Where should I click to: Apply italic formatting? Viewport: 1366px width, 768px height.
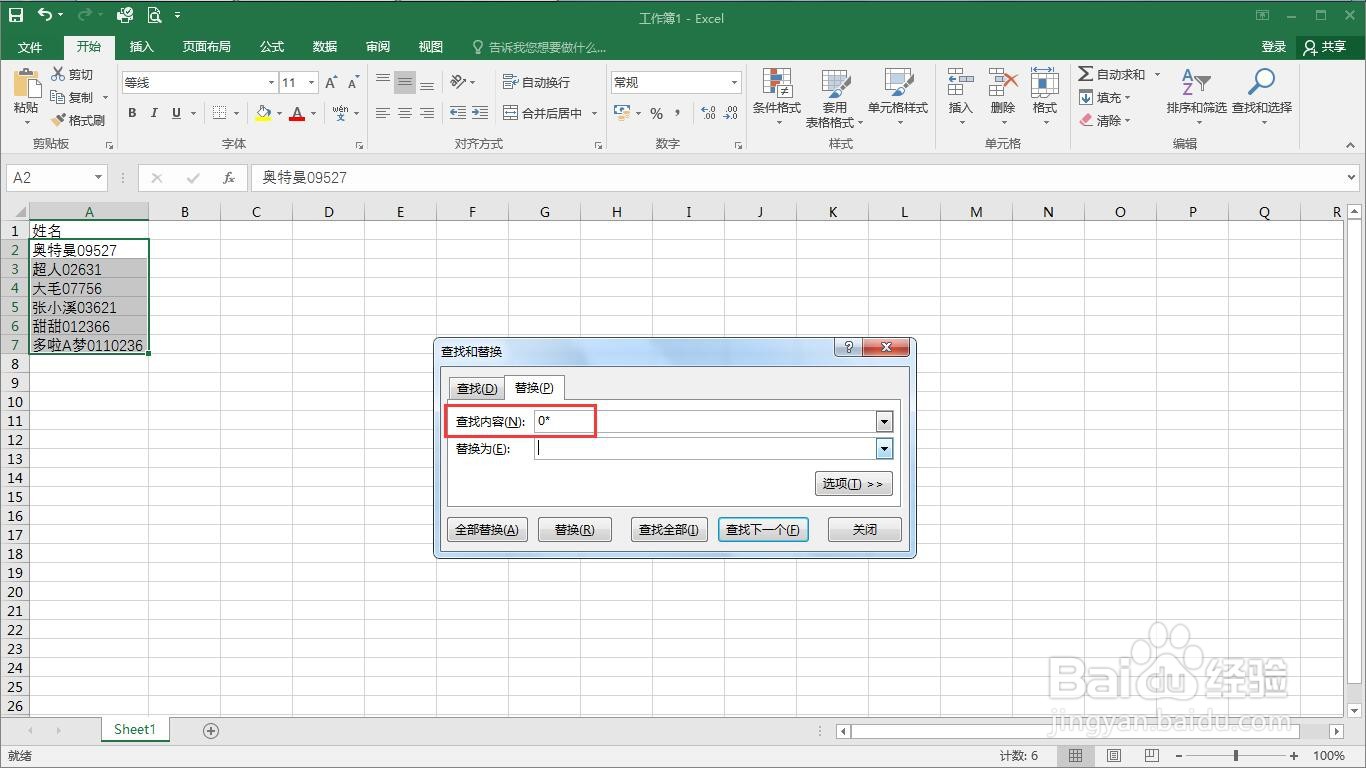coord(153,112)
